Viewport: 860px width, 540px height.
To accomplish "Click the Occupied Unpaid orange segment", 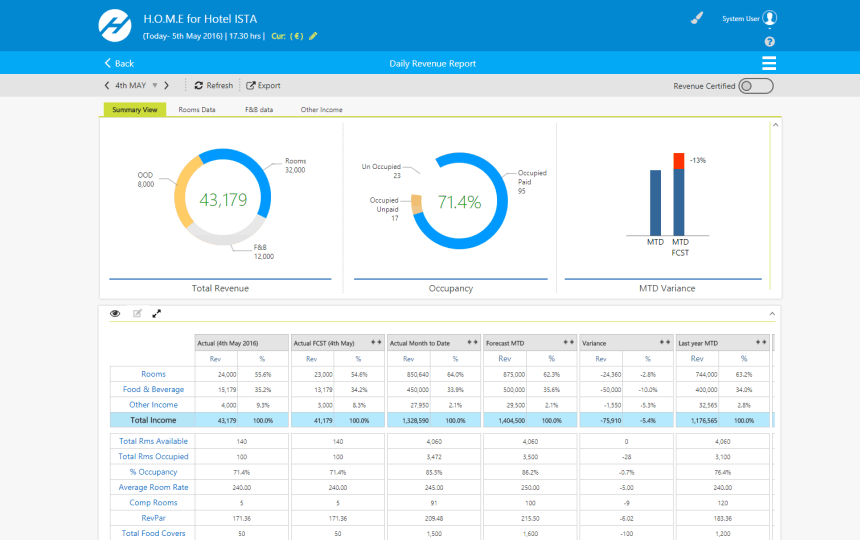I will pyautogui.click(x=417, y=204).
